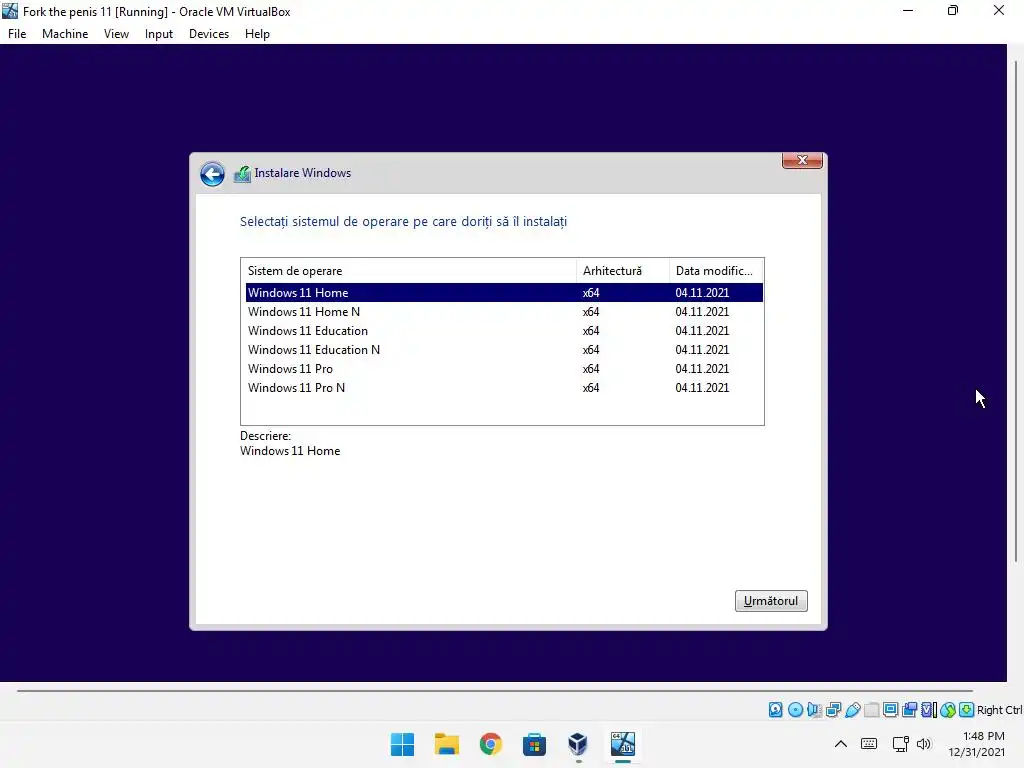Open VirtualBox Manager taskbar icon
Screen dimensions: 1024x768
(x=578, y=744)
